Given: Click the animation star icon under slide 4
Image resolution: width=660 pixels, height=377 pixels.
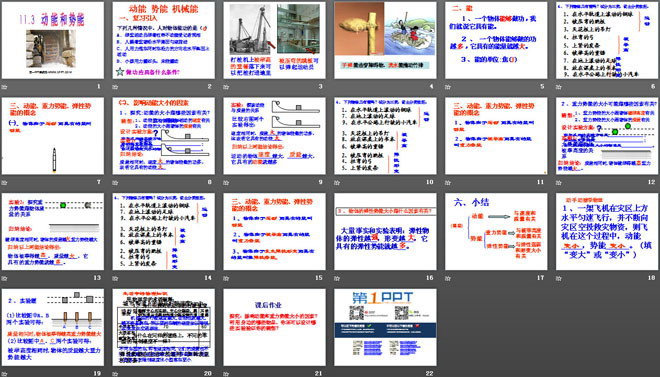Looking at the screenshot, I should (x=337, y=87).
